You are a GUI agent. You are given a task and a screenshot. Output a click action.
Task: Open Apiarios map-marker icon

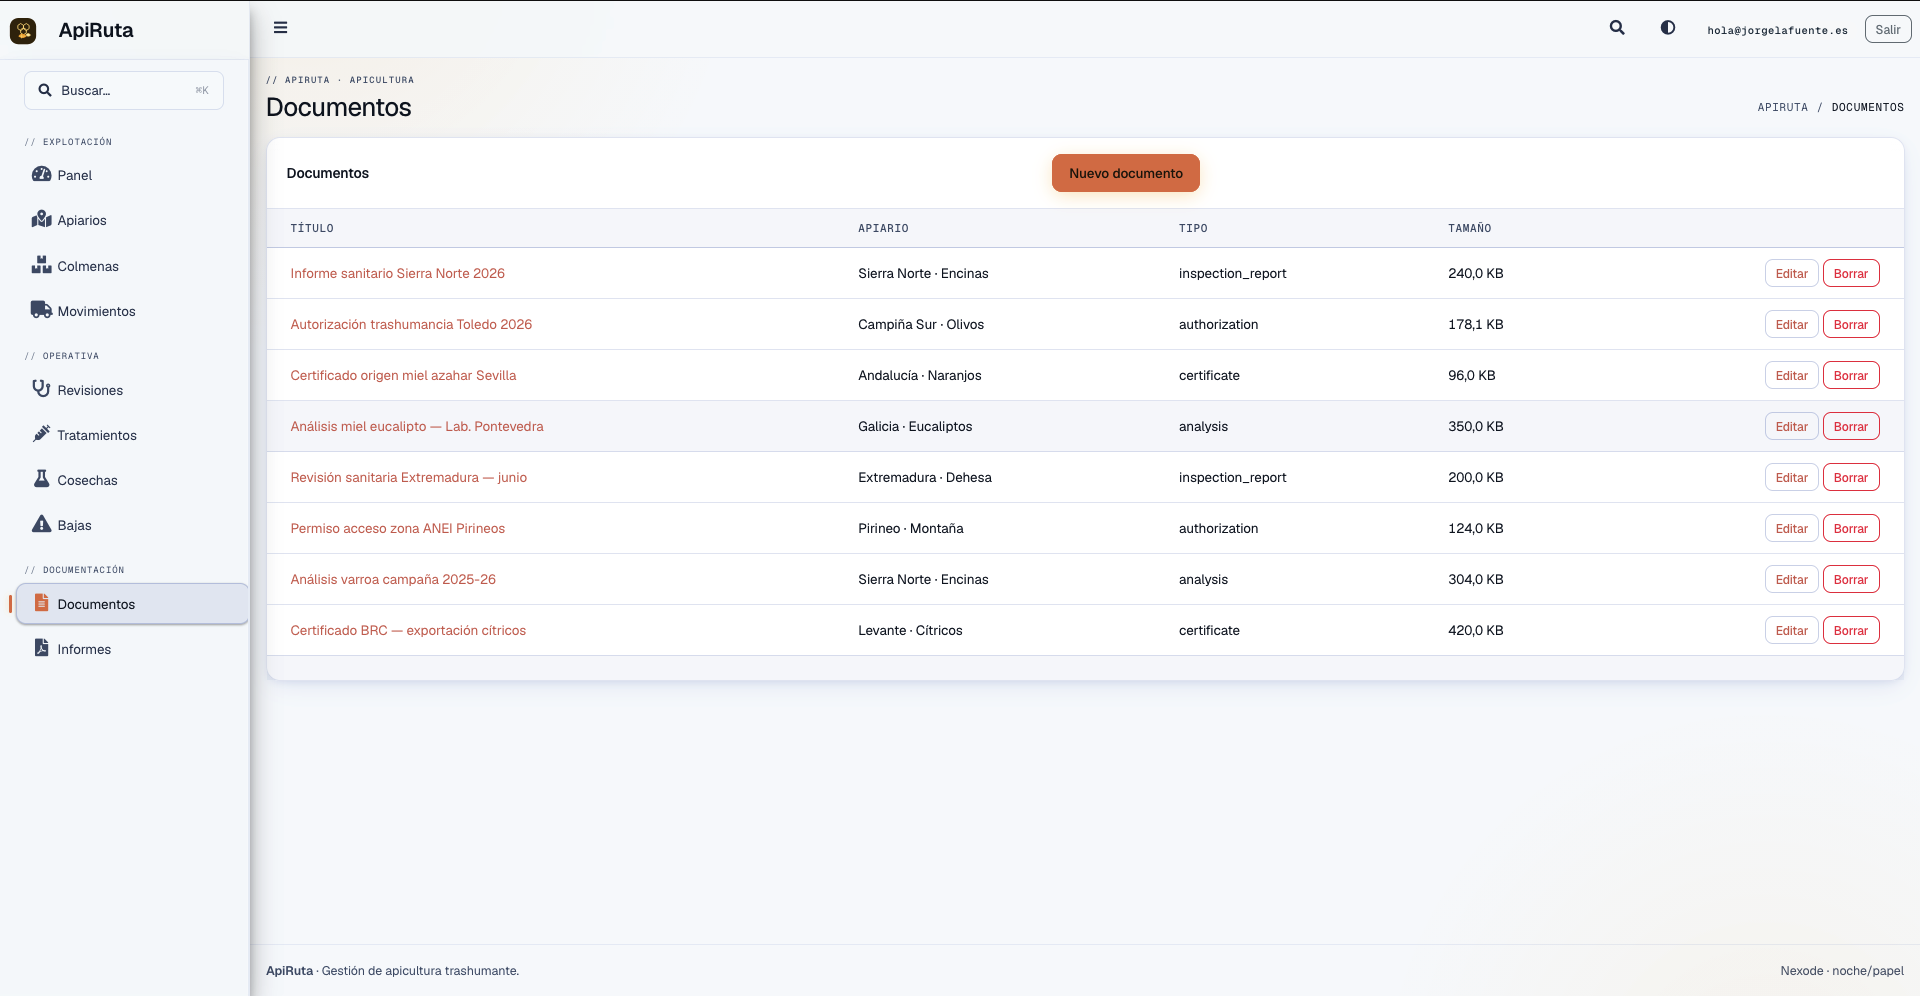coord(41,219)
